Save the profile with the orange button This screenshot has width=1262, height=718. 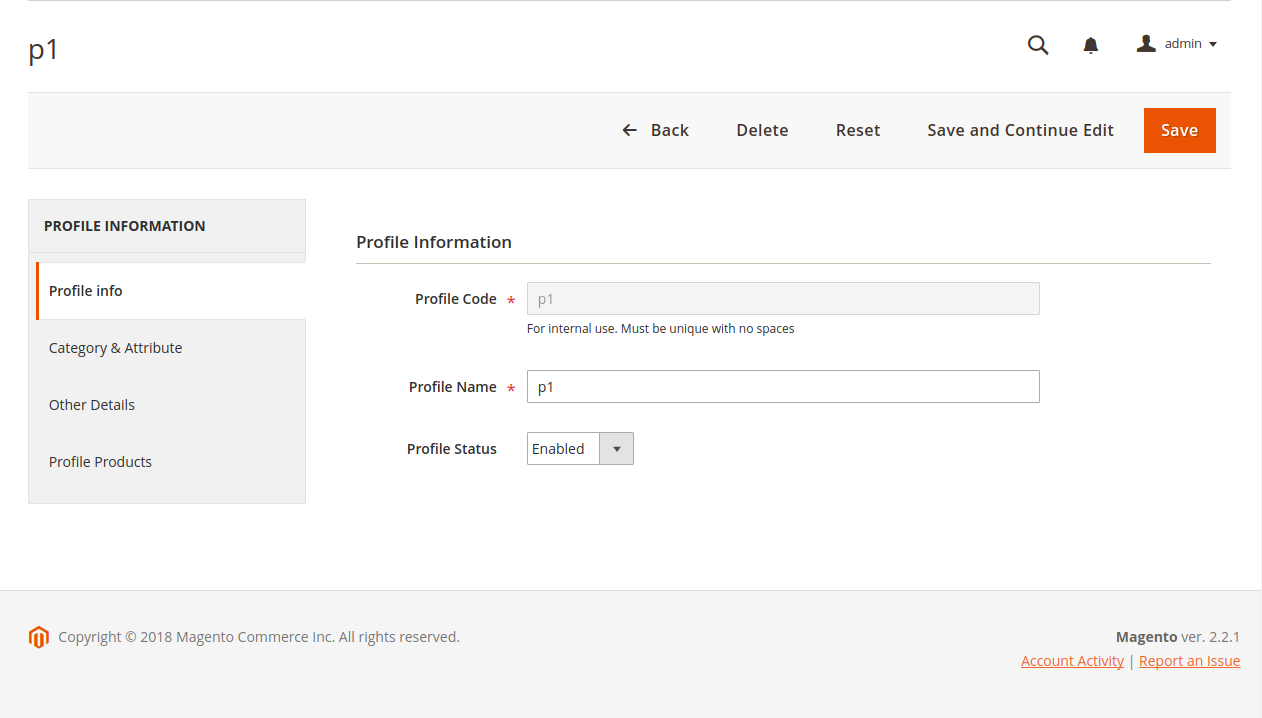coord(1179,130)
